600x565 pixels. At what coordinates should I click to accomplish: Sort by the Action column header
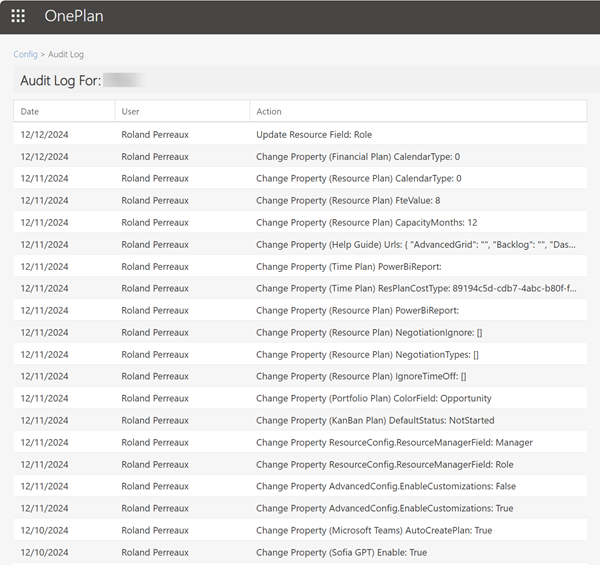[x=418, y=111]
